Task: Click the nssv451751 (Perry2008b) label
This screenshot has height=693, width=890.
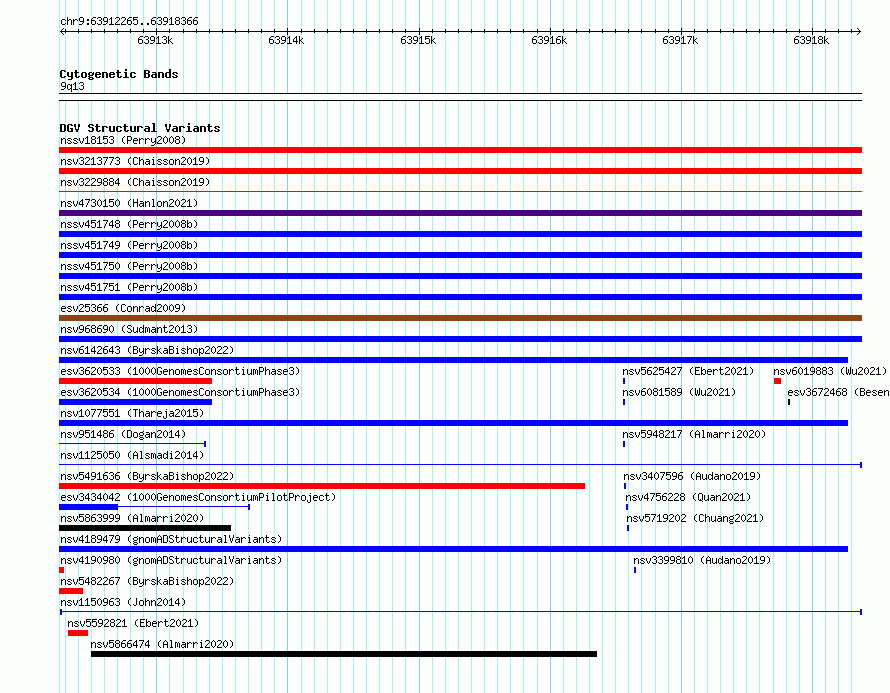Action: click(129, 287)
